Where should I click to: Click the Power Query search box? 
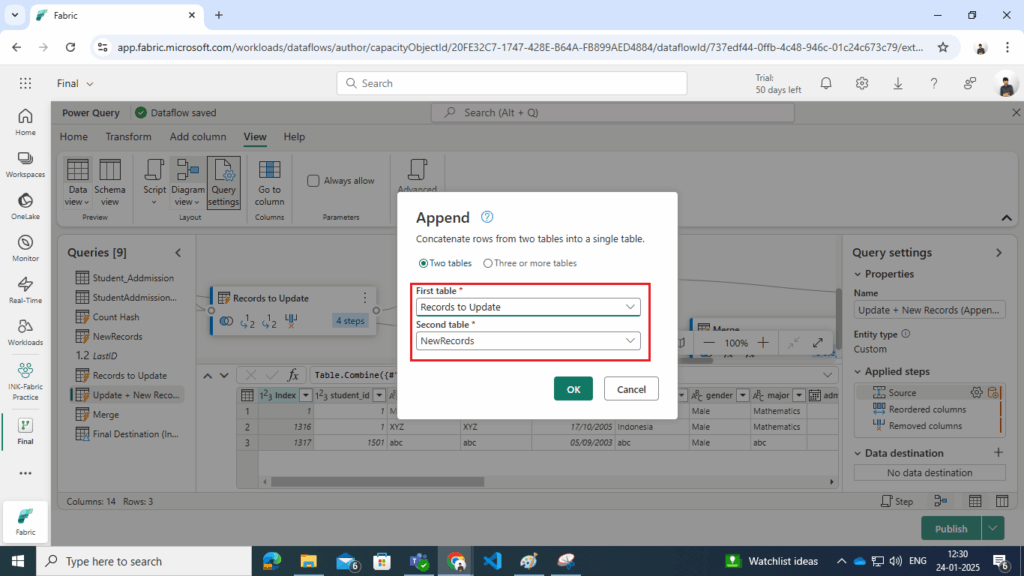click(x=613, y=112)
